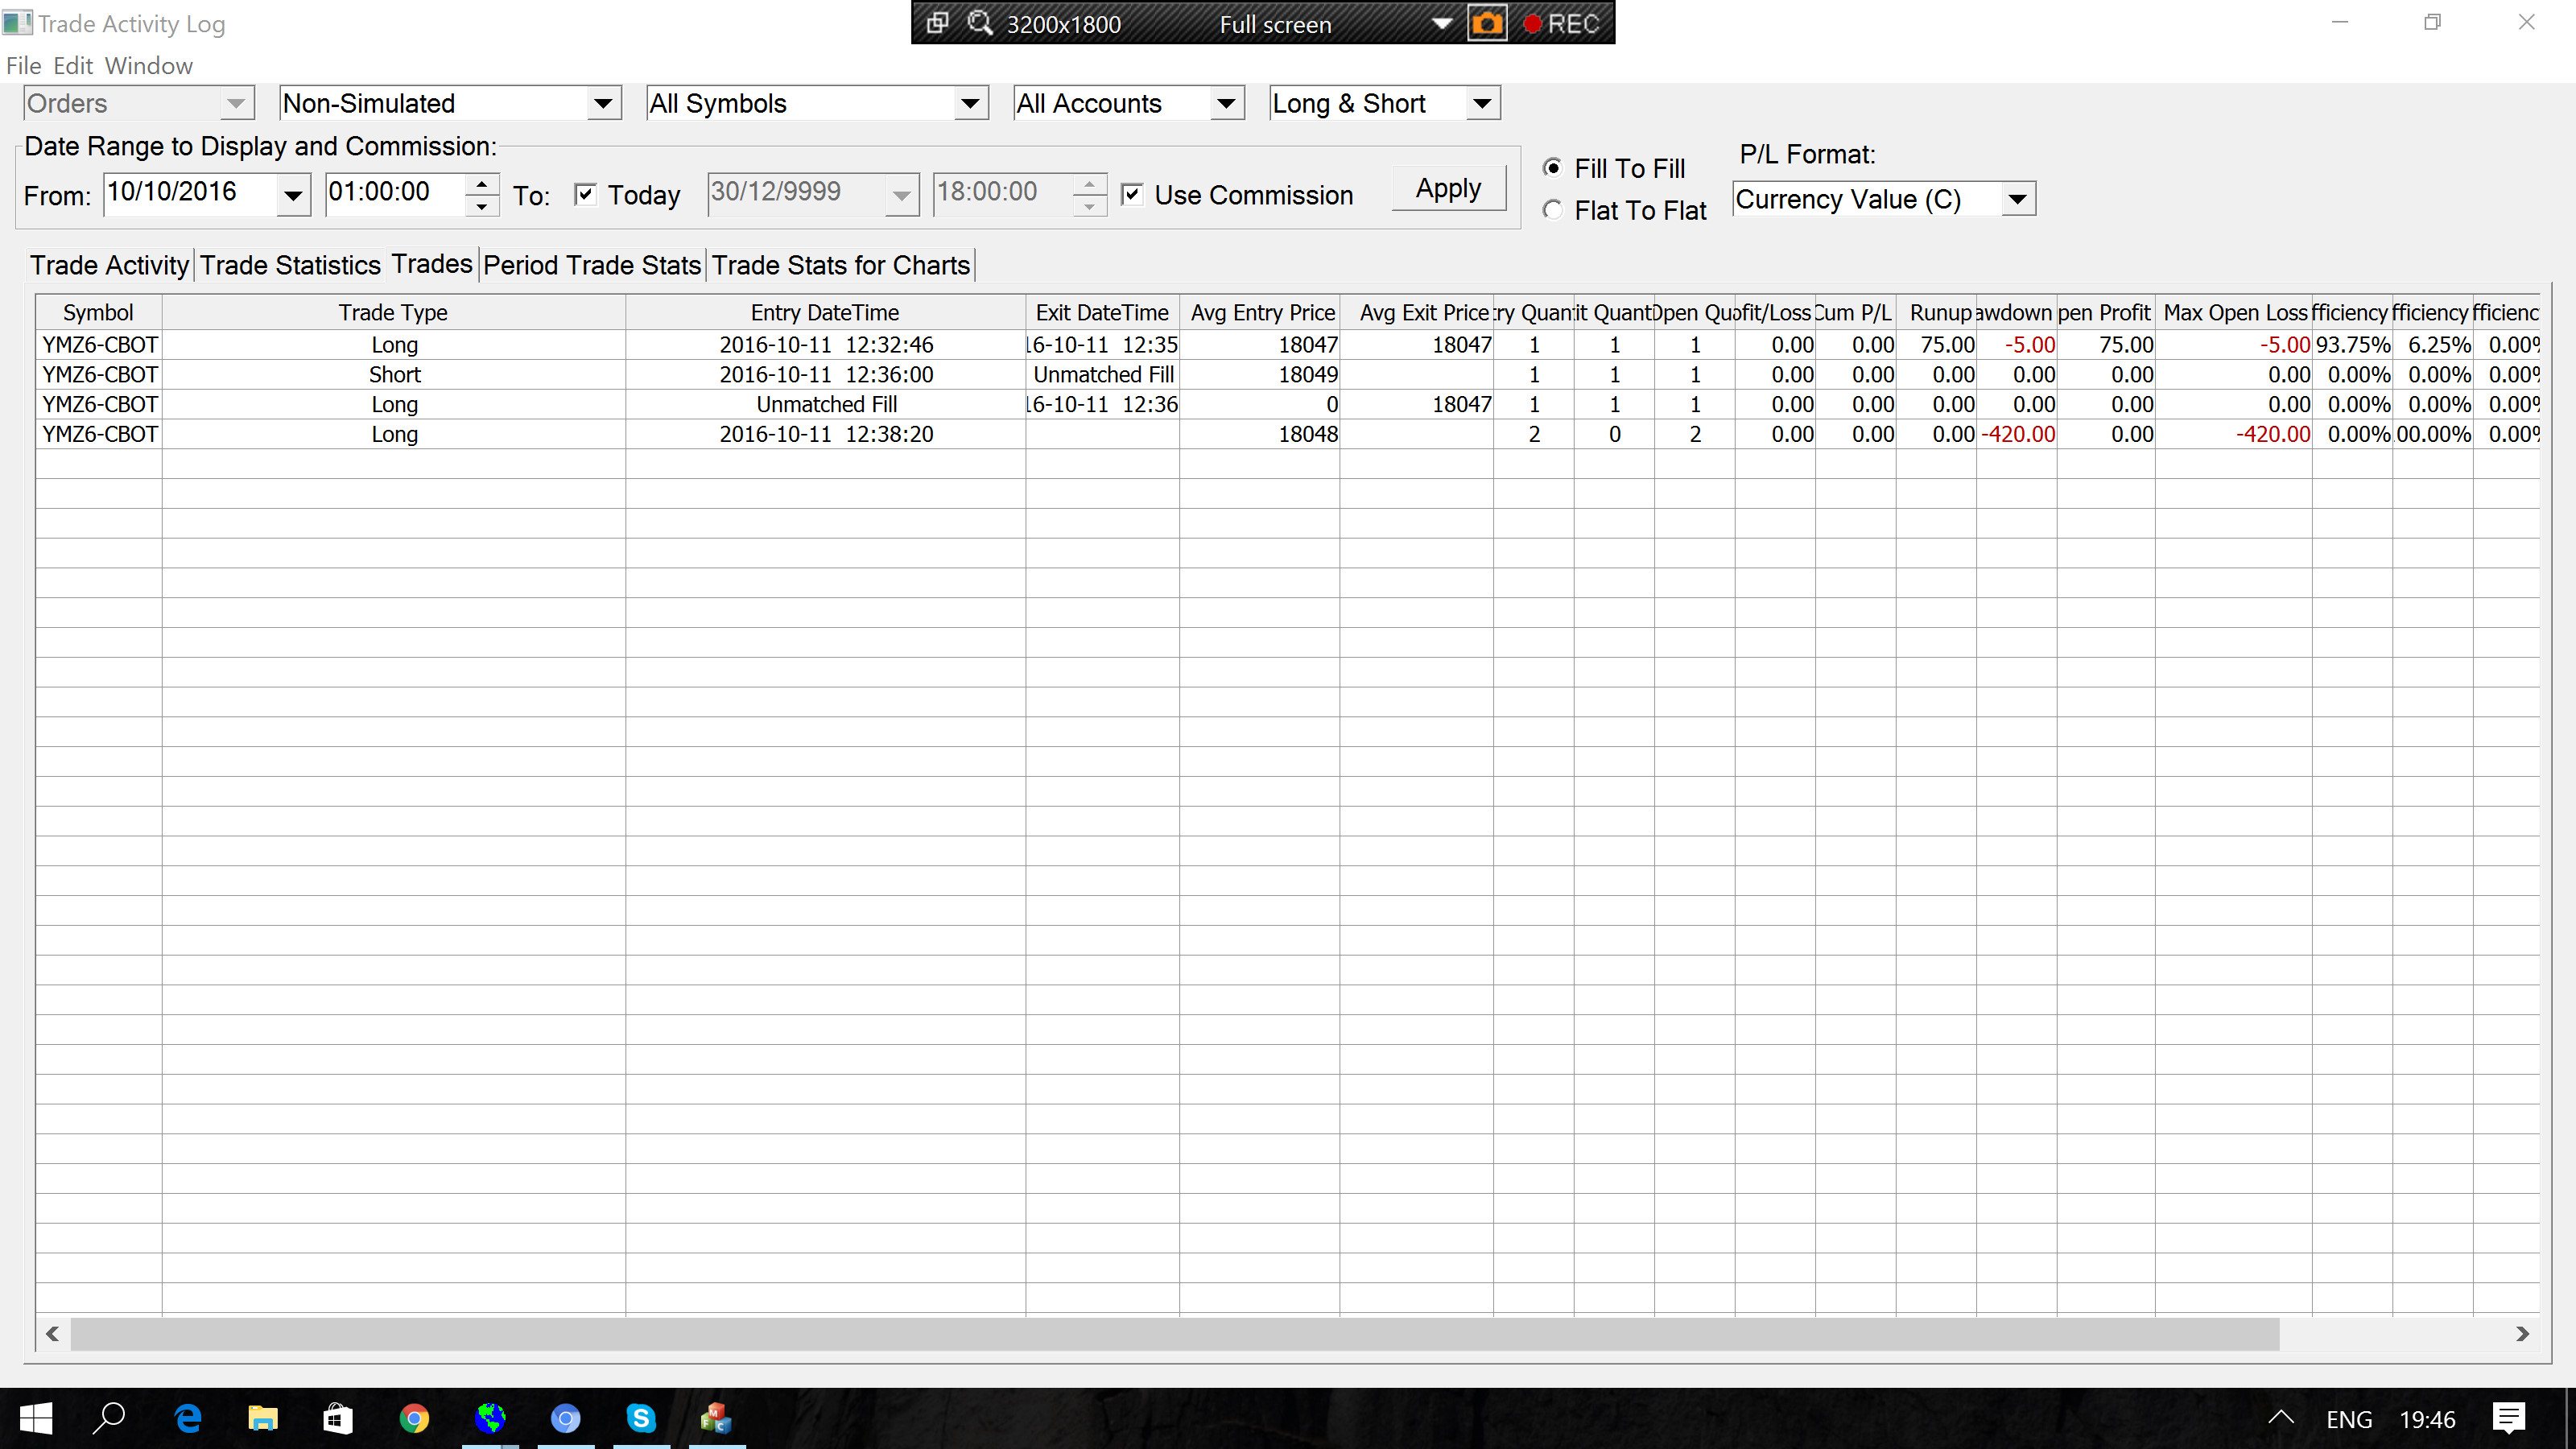Open File Explorer from the taskbar
The width and height of the screenshot is (2576, 1449).
(x=262, y=1418)
